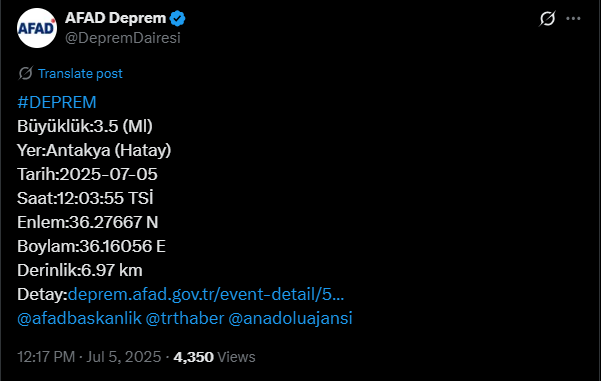
Task: Click the Büyüklük 3.5 magnitude line
Action: (x=85, y=126)
